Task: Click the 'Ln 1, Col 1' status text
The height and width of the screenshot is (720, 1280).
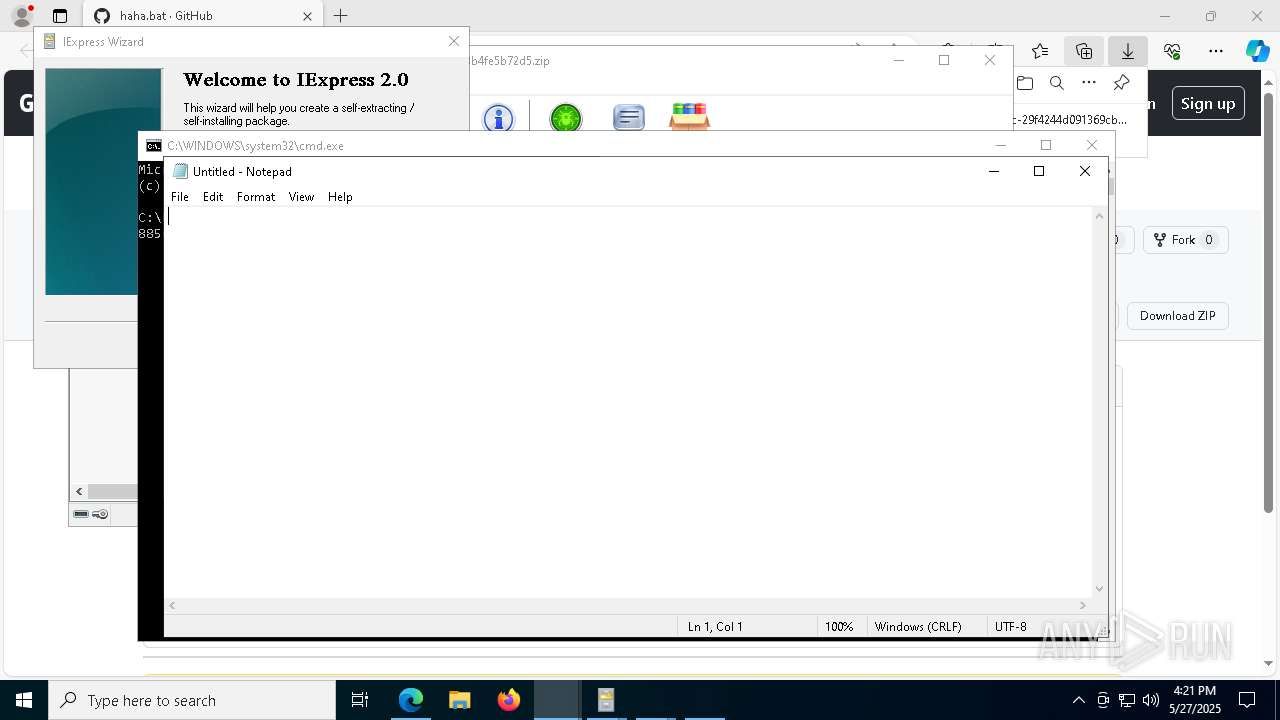Action: click(x=715, y=627)
